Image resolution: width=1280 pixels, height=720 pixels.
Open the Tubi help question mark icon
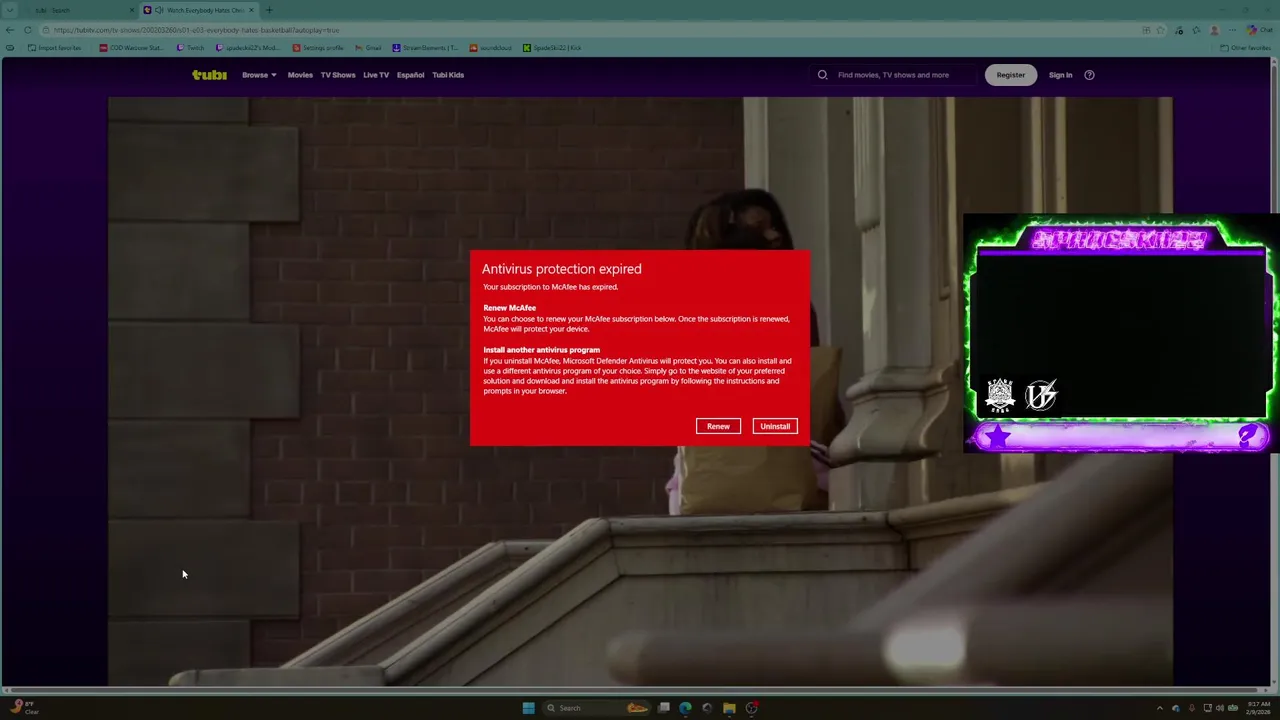tap(1089, 75)
